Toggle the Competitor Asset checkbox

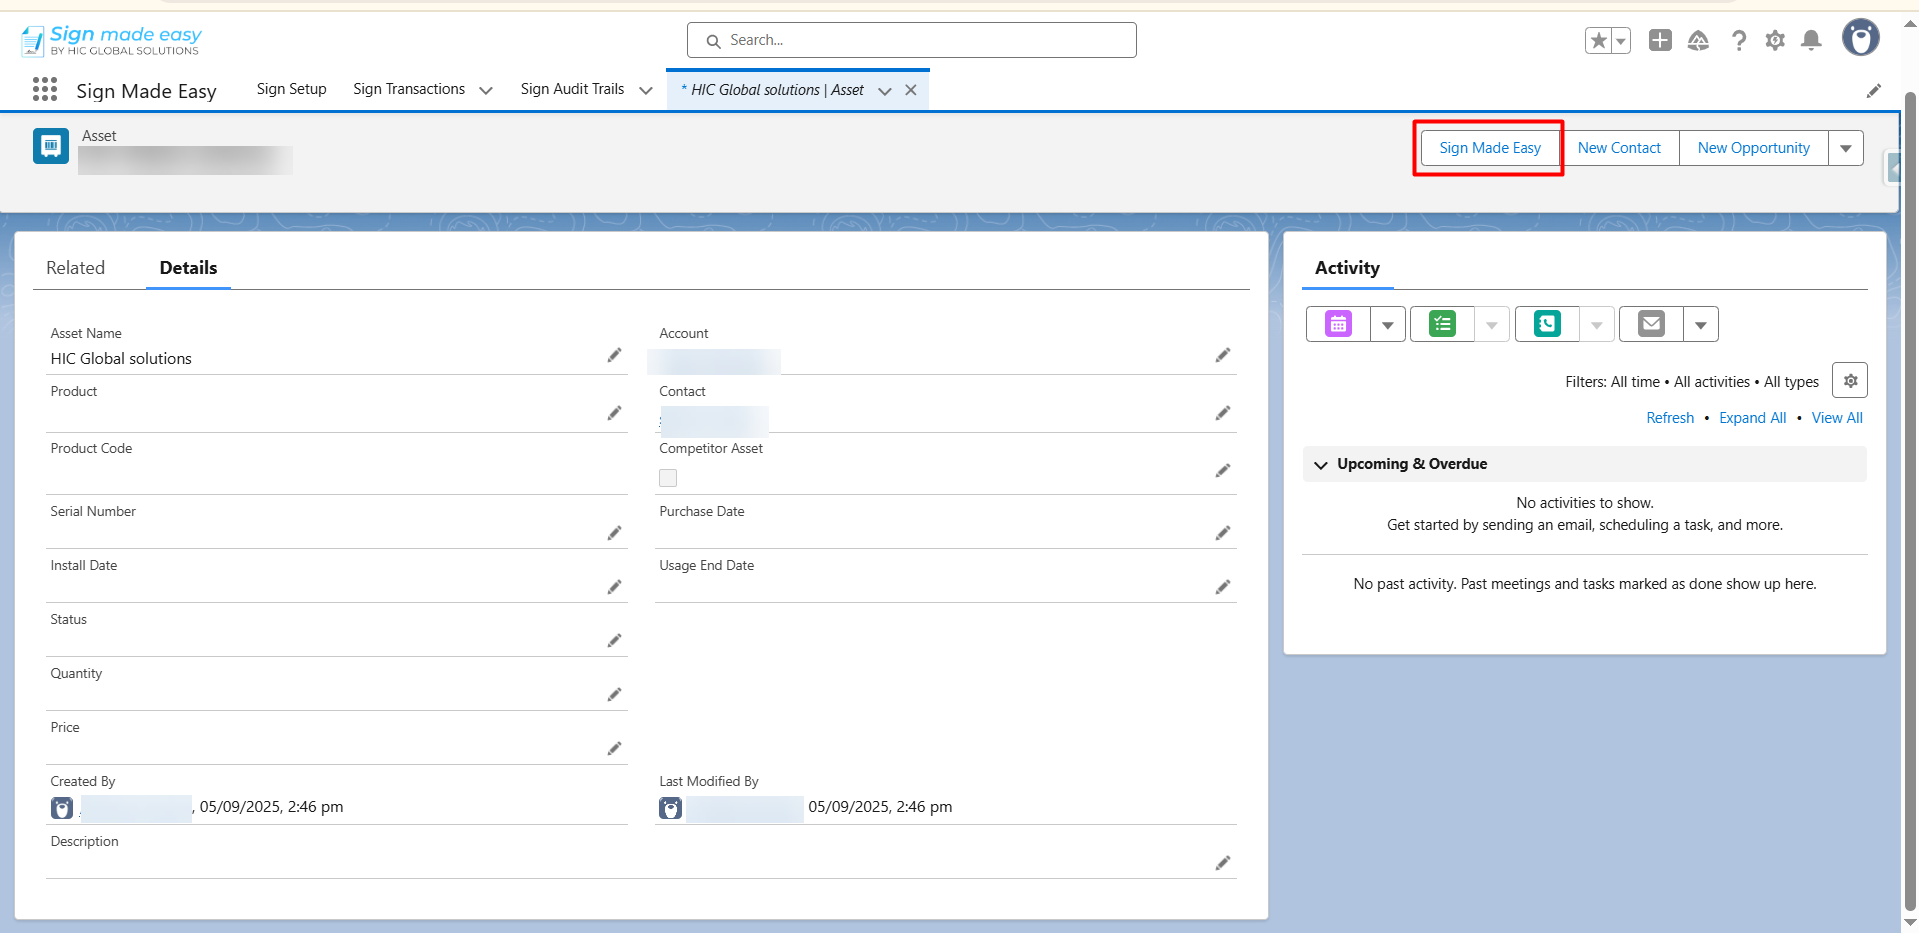[x=668, y=478]
